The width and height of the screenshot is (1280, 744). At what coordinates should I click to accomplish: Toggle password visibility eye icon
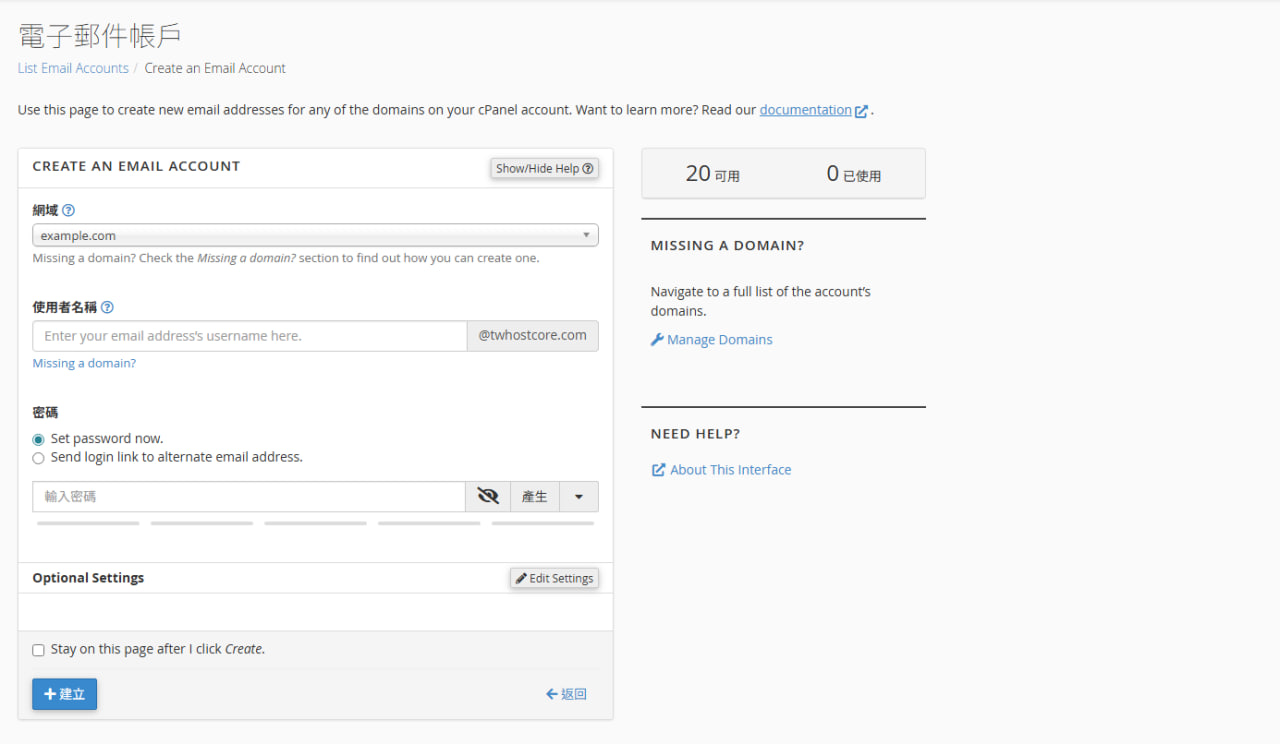tap(488, 496)
